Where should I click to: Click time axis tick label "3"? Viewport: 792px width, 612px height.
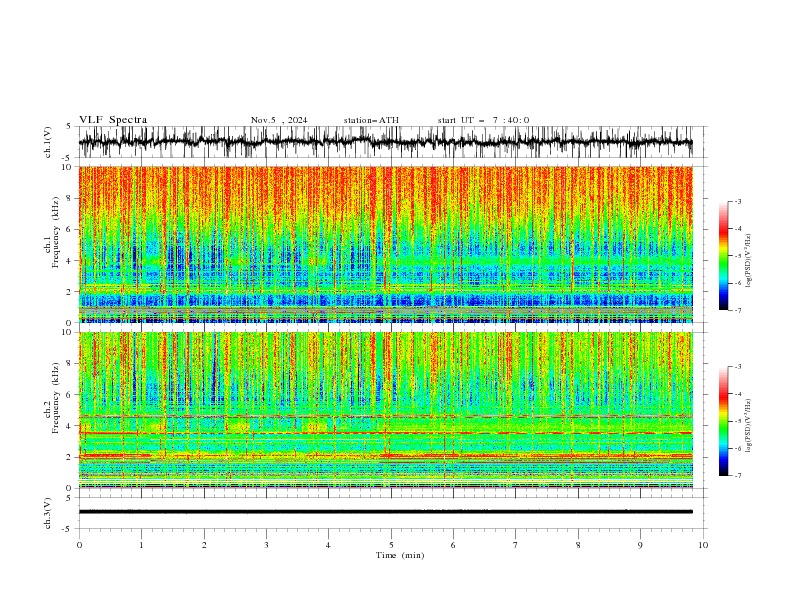266,545
